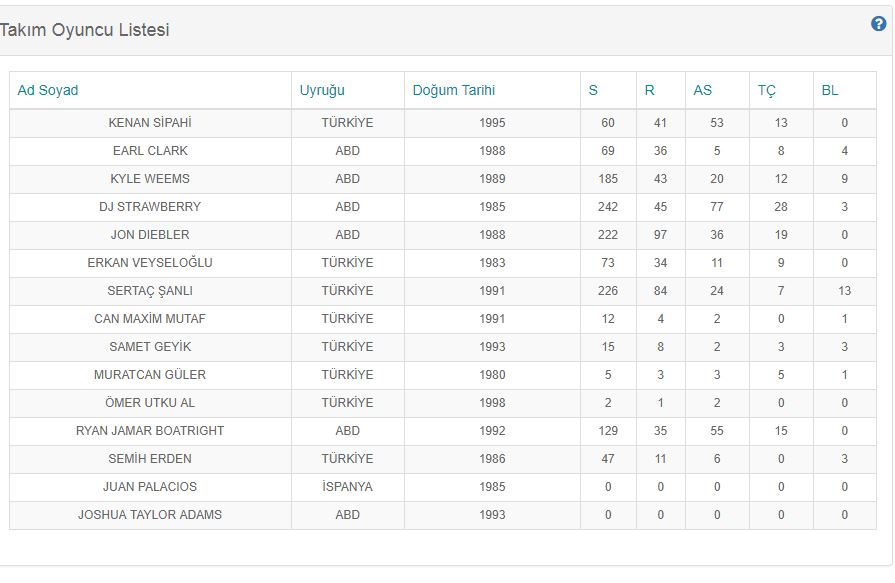Select the JUAN PALACIOS row
895x583 pixels.
point(150,487)
